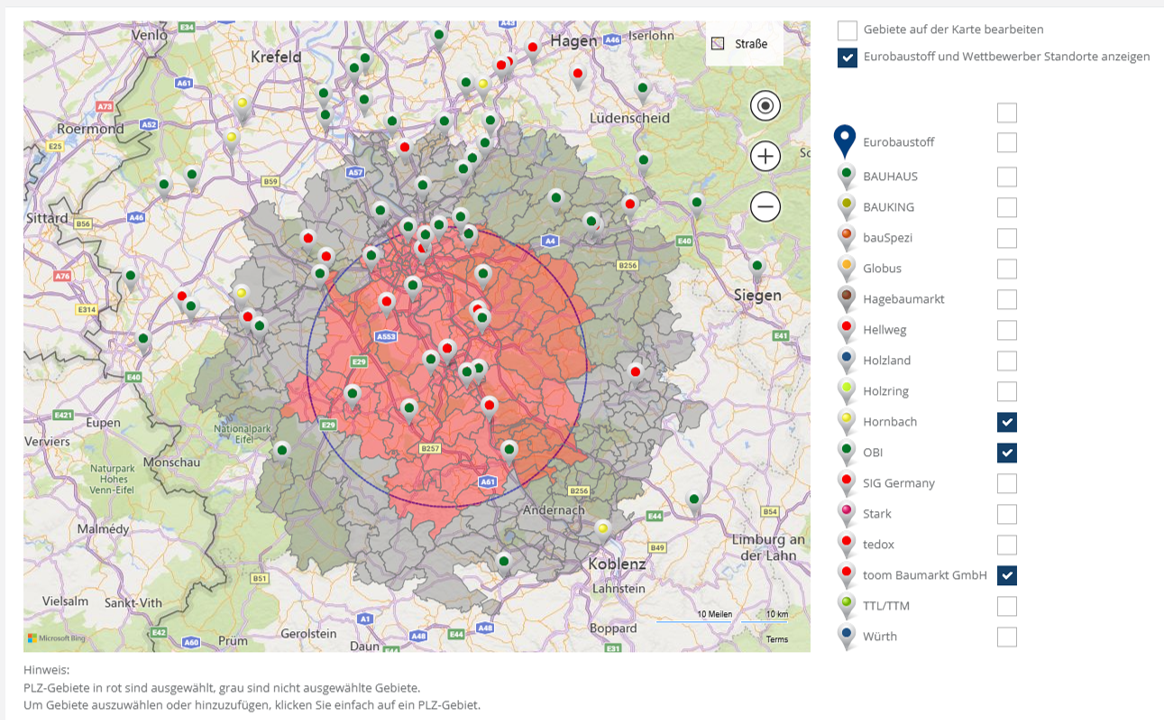The width and height of the screenshot is (1164, 720).
Task: Click the Holzring legend pin icon
Action: pyautogui.click(x=846, y=391)
